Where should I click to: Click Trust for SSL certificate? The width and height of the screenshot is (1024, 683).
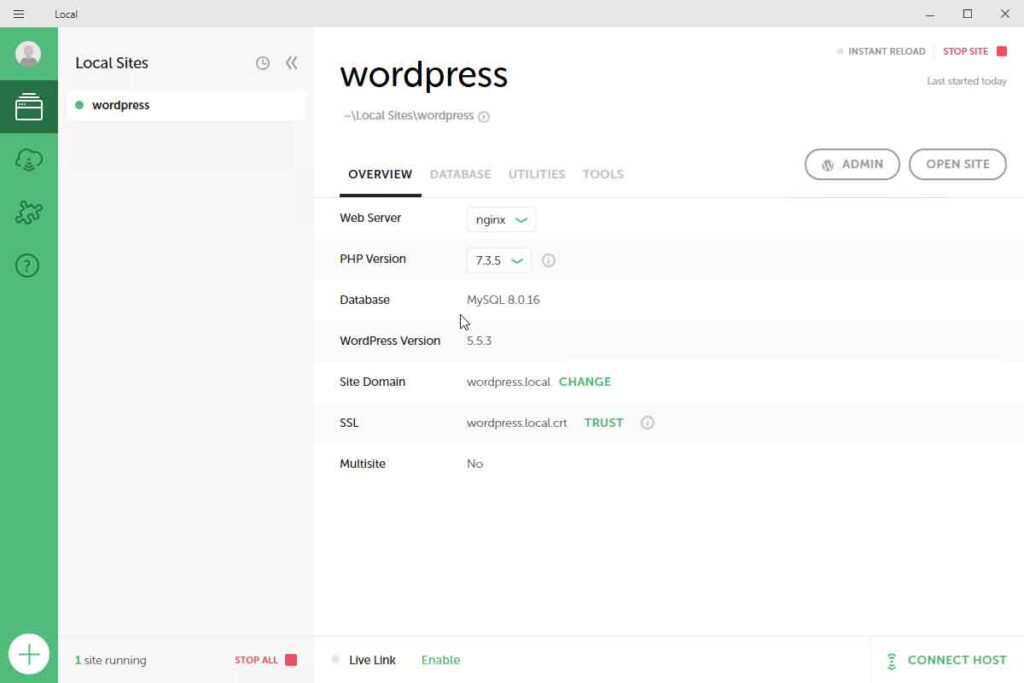(x=603, y=422)
